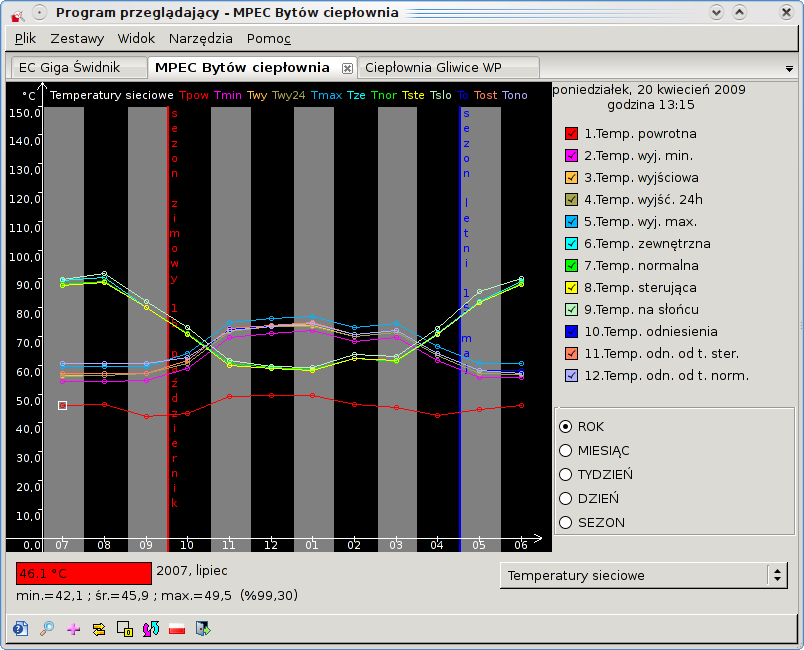This screenshot has width=804, height=650.
Task: Close the MPEC Bytów ciepłownia tab
Action: coord(347,68)
